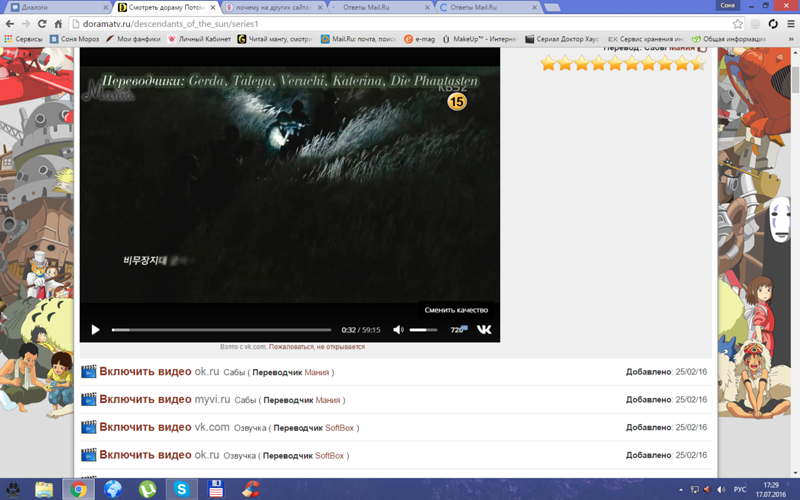Screen dimensions: 800x500
Task: Open Skype from the taskbar
Action: (181, 489)
